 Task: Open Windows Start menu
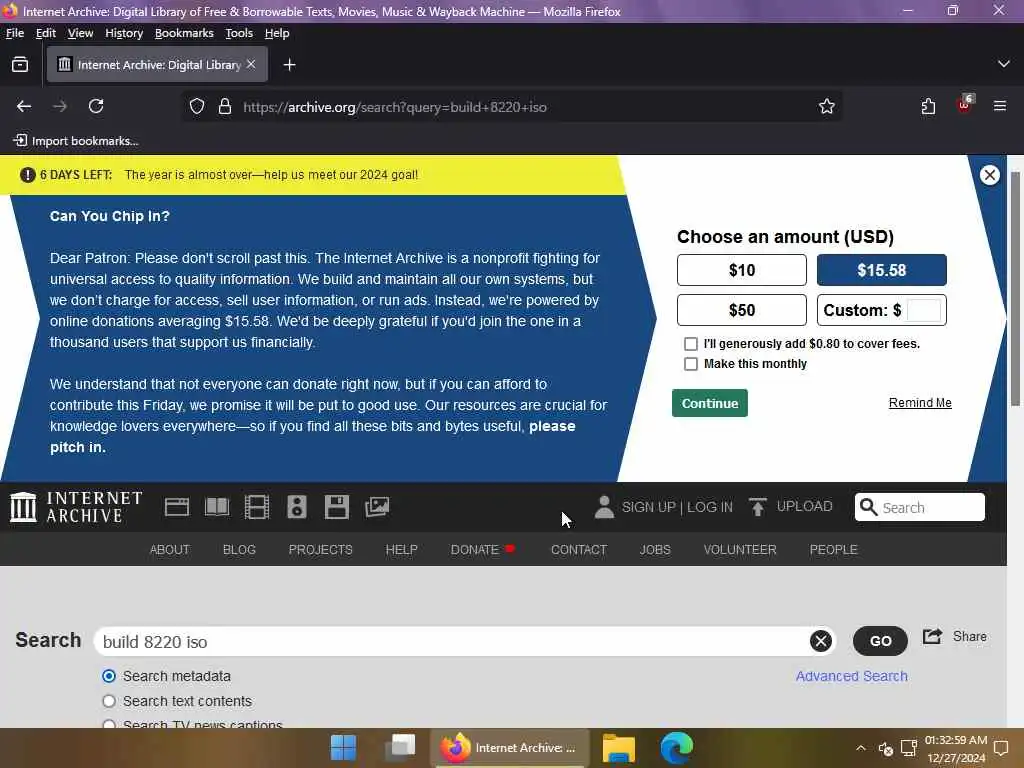pos(344,747)
